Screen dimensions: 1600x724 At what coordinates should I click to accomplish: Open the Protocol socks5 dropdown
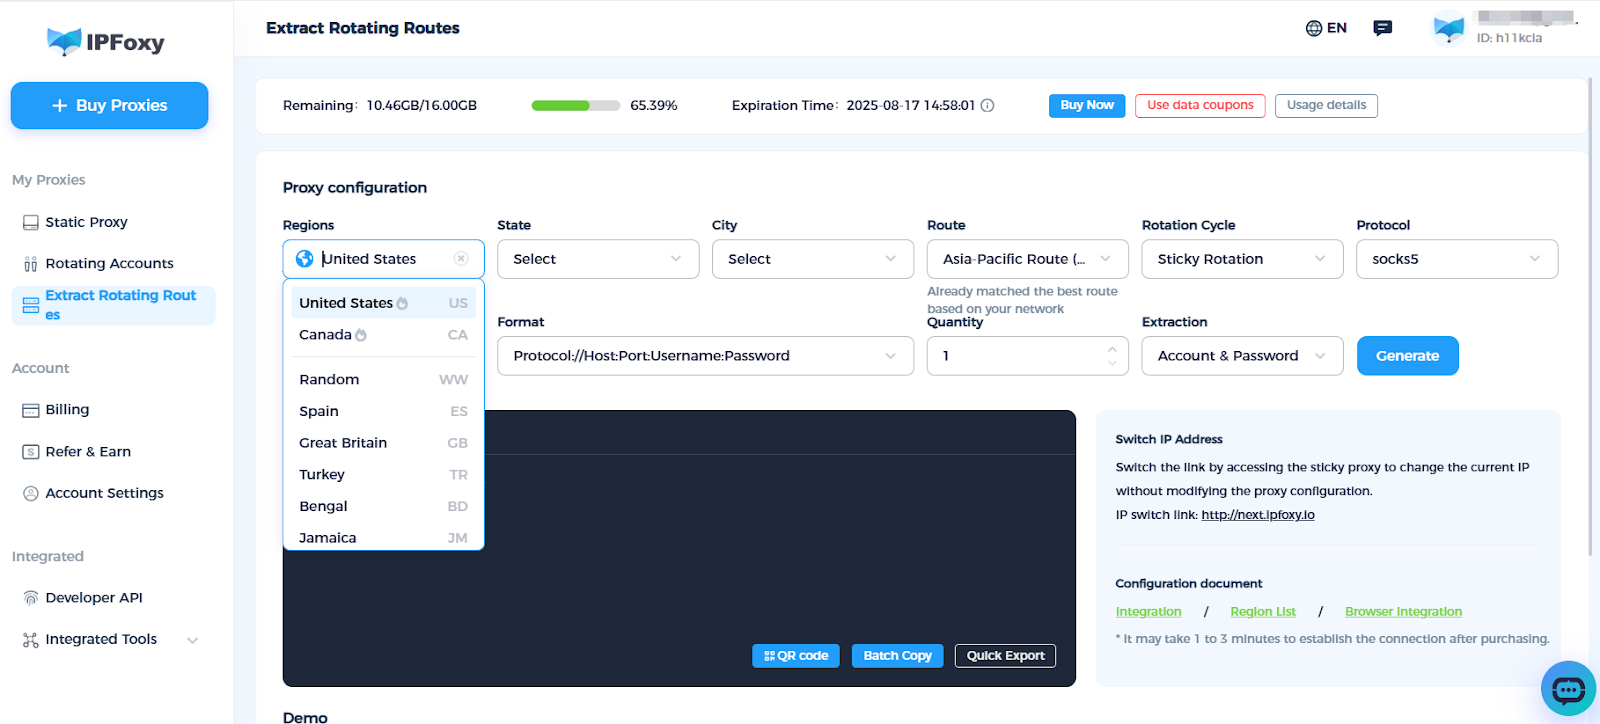[x=1456, y=259]
